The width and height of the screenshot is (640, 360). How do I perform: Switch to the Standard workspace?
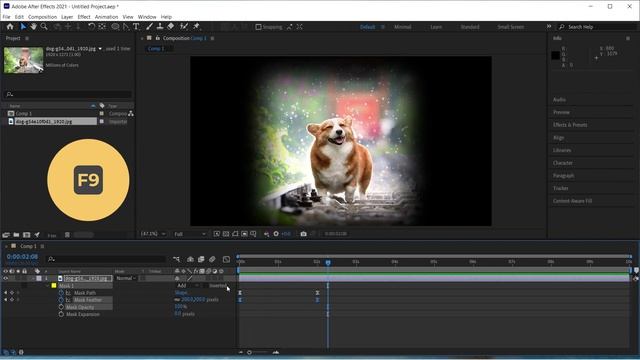click(470, 27)
